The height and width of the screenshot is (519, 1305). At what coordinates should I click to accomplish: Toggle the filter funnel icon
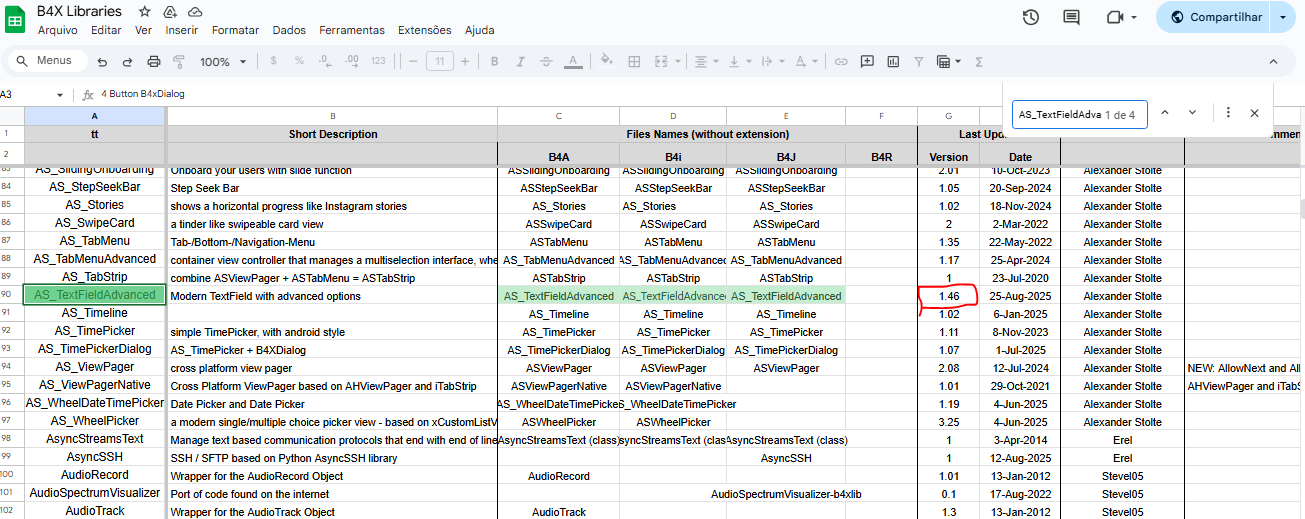click(x=919, y=61)
